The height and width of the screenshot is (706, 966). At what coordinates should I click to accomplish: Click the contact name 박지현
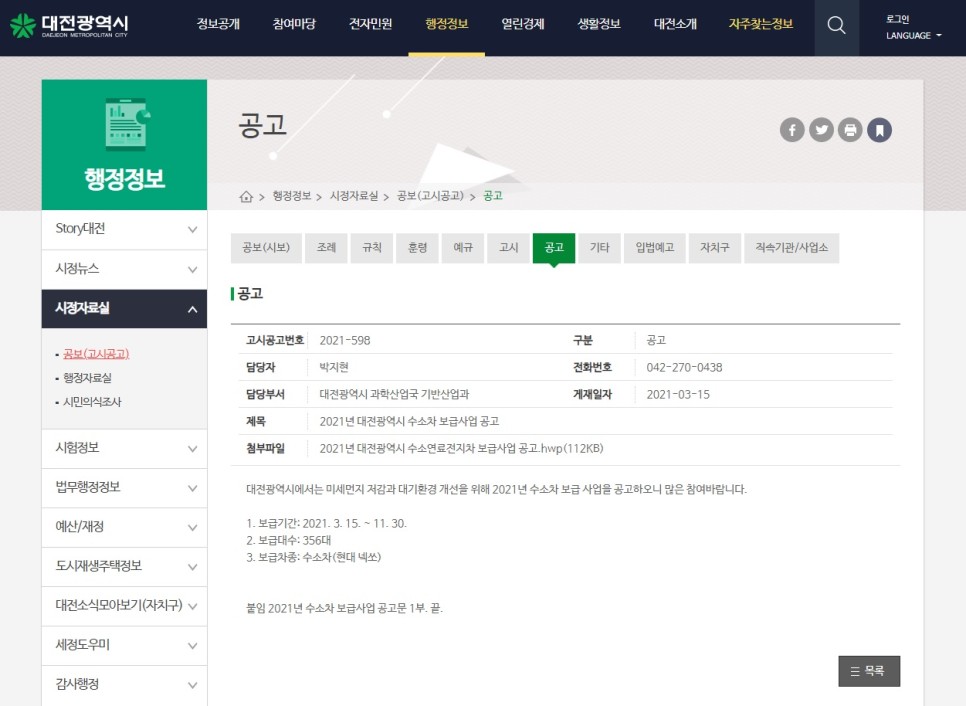click(x=334, y=367)
